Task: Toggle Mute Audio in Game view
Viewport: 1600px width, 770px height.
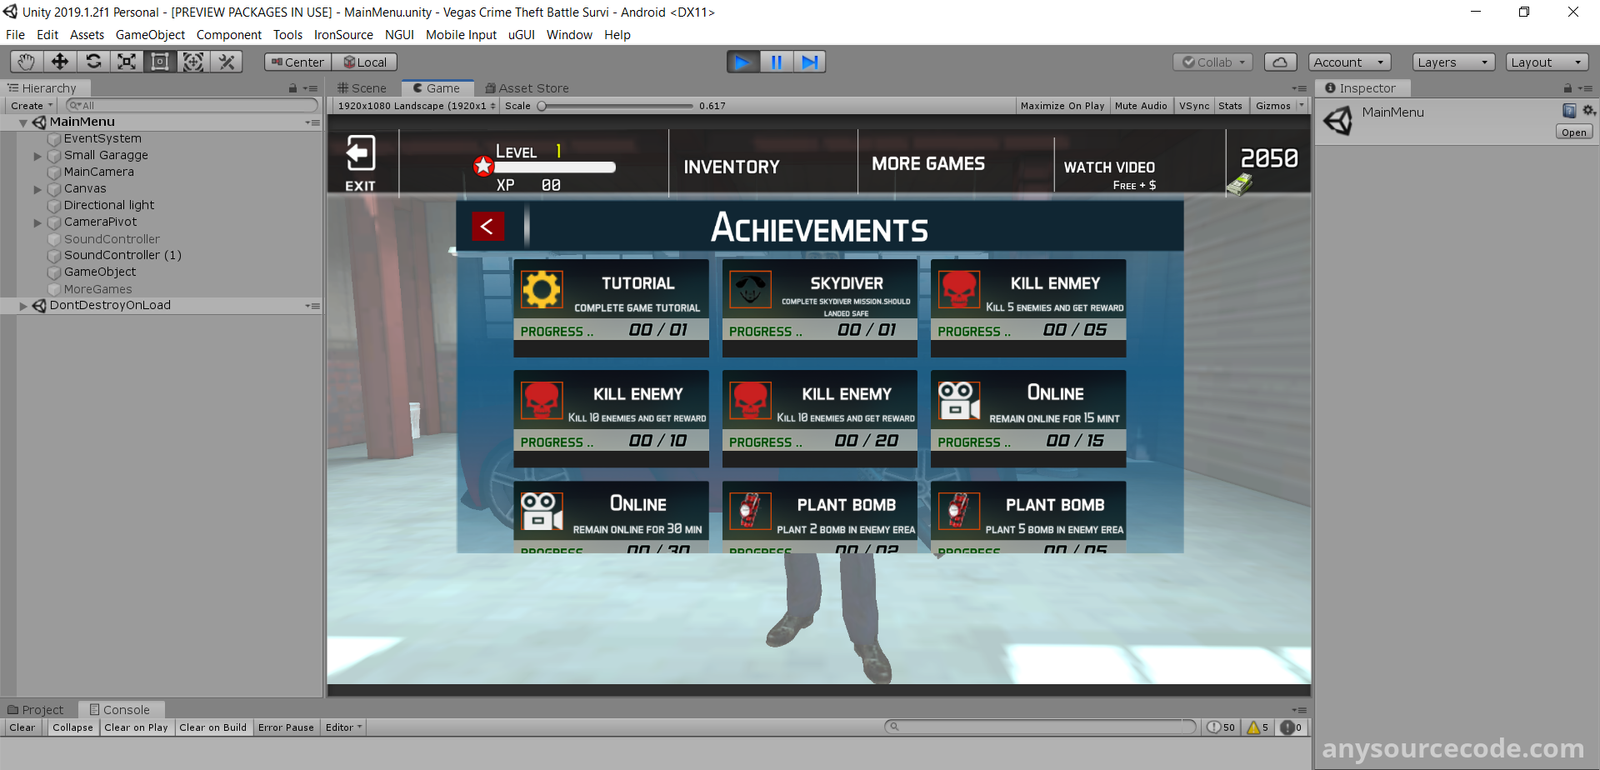Action: [x=1140, y=106]
